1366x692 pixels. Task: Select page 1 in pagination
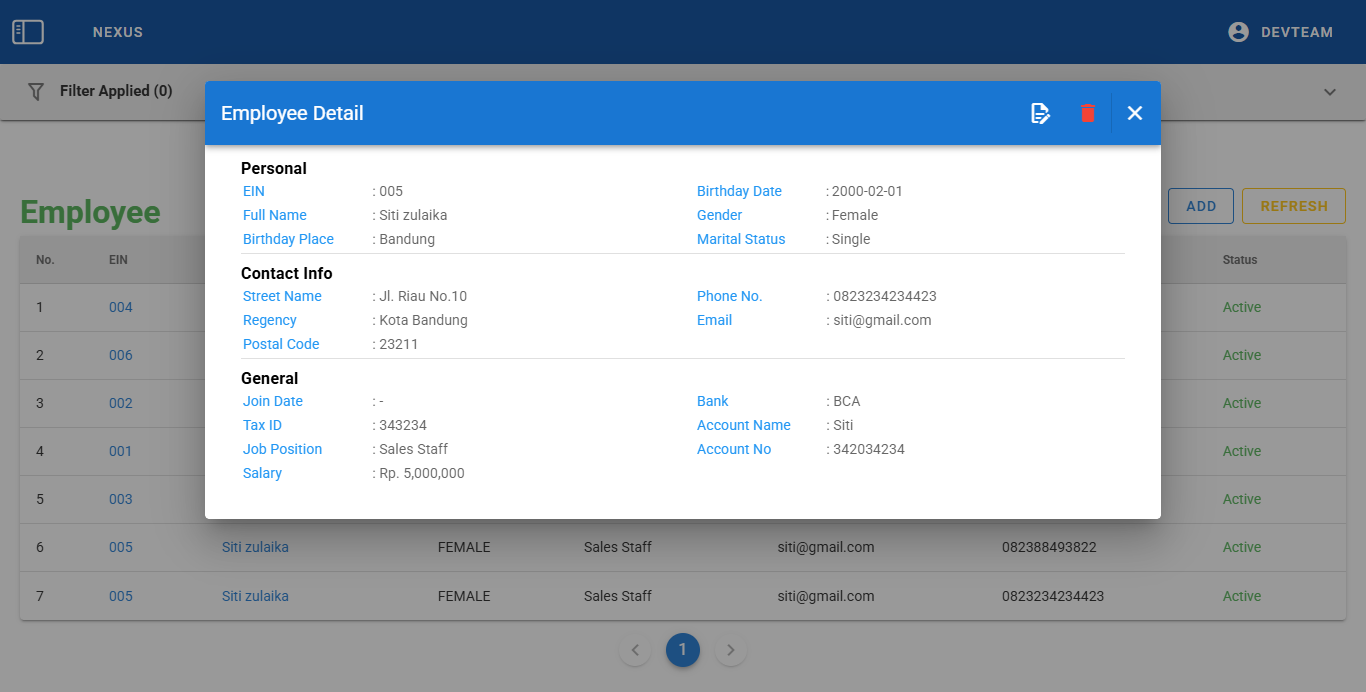point(683,650)
